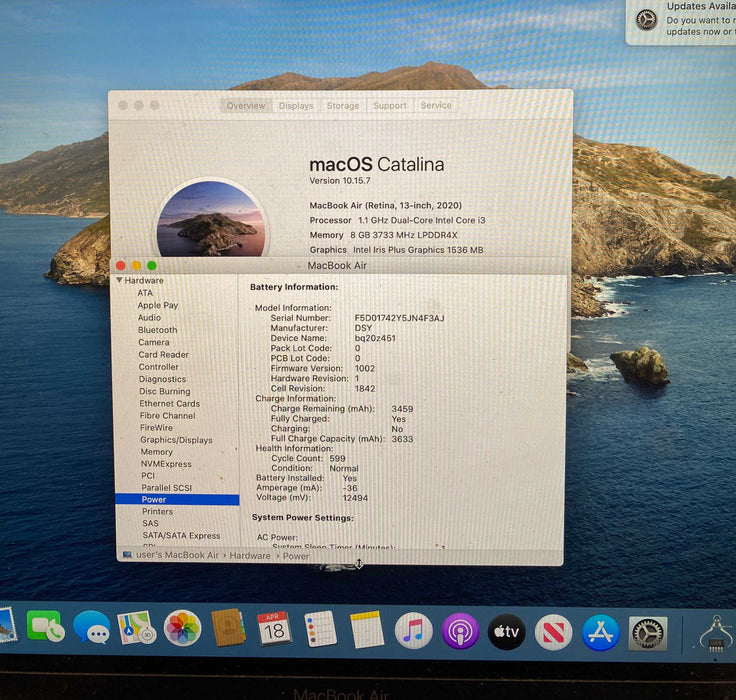Select Camera in the Hardware list

(x=153, y=342)
